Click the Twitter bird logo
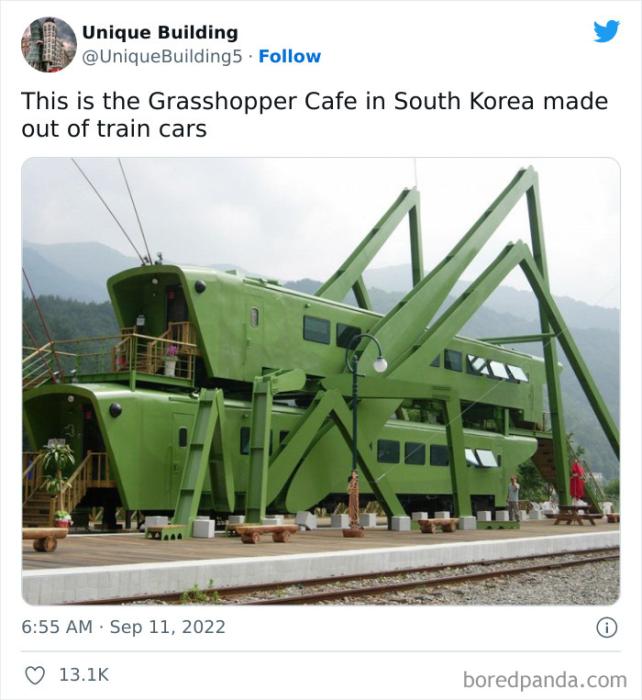The width and height of the screenshot is (642, 700). pos(606,31)
